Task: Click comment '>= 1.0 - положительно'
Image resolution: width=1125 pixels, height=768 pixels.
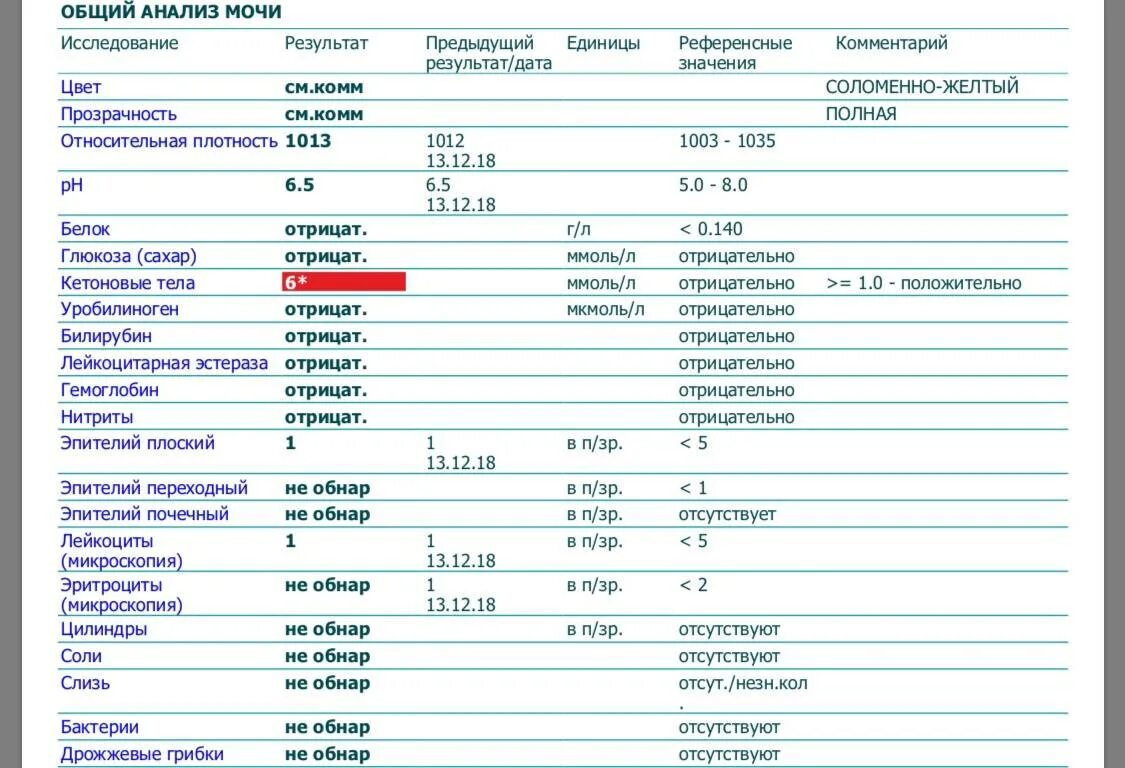Action: (923, 283)
